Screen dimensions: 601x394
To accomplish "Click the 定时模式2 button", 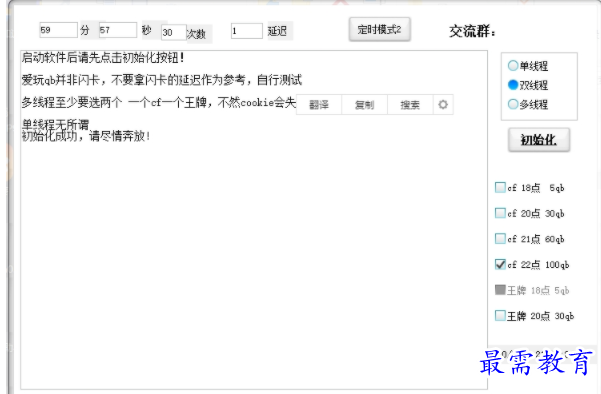I will (379, 30).
